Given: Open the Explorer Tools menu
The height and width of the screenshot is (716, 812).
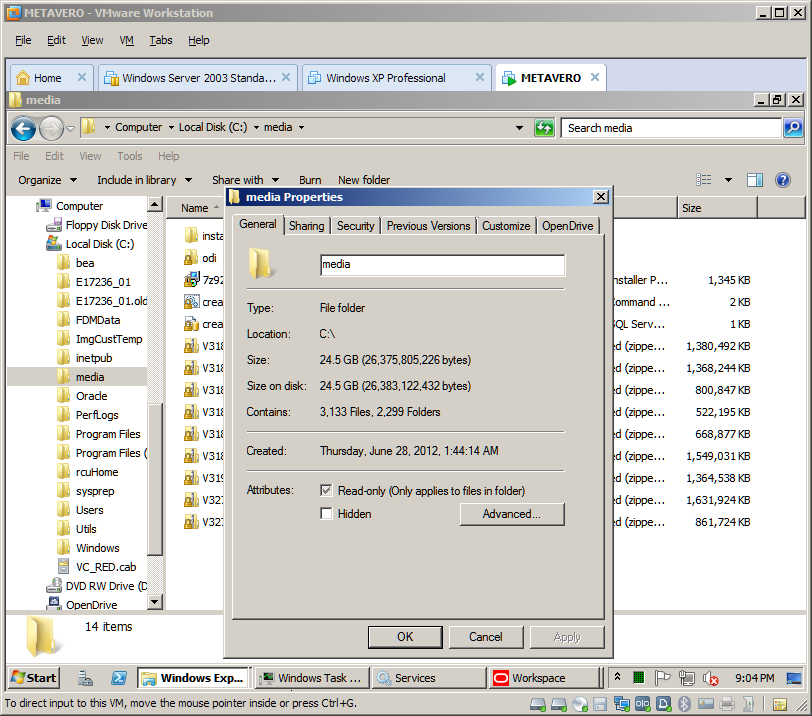Looking at the screenshot, I should pyautogui.click(x=129, y=156).
